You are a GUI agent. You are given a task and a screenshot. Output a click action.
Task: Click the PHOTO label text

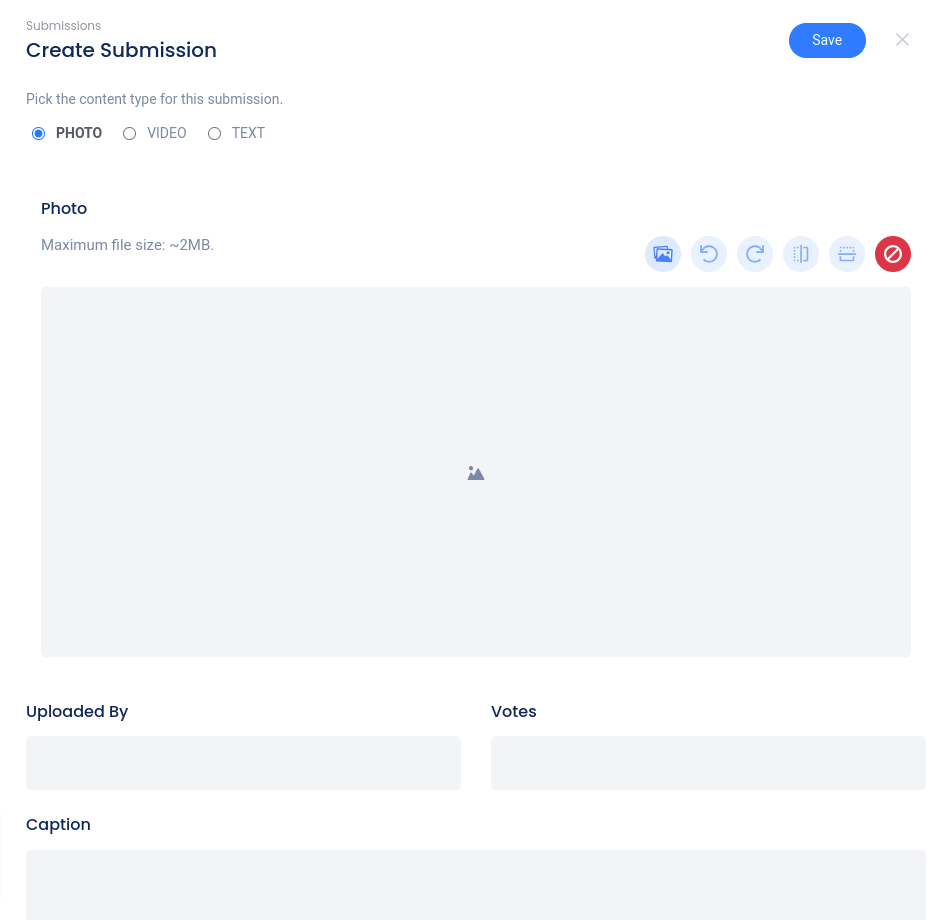point(79,133)
